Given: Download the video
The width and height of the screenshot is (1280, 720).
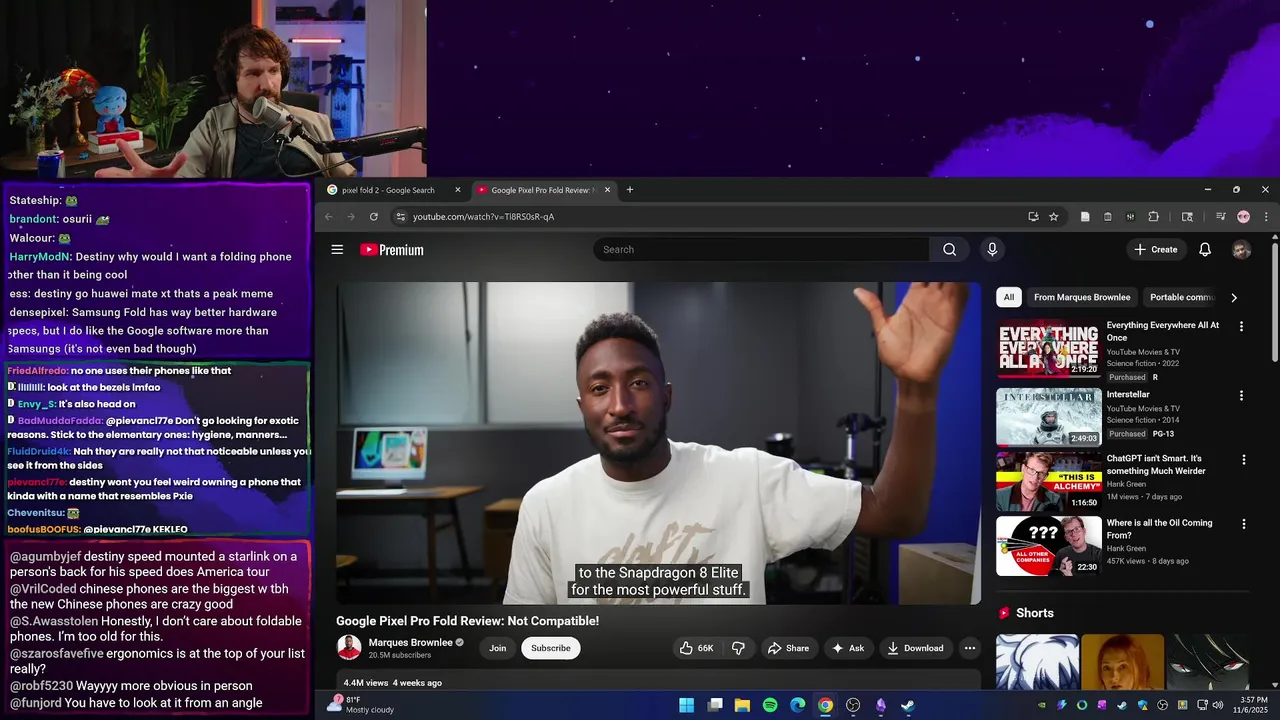Looking at the screenshot, I should tap(915, 648).
